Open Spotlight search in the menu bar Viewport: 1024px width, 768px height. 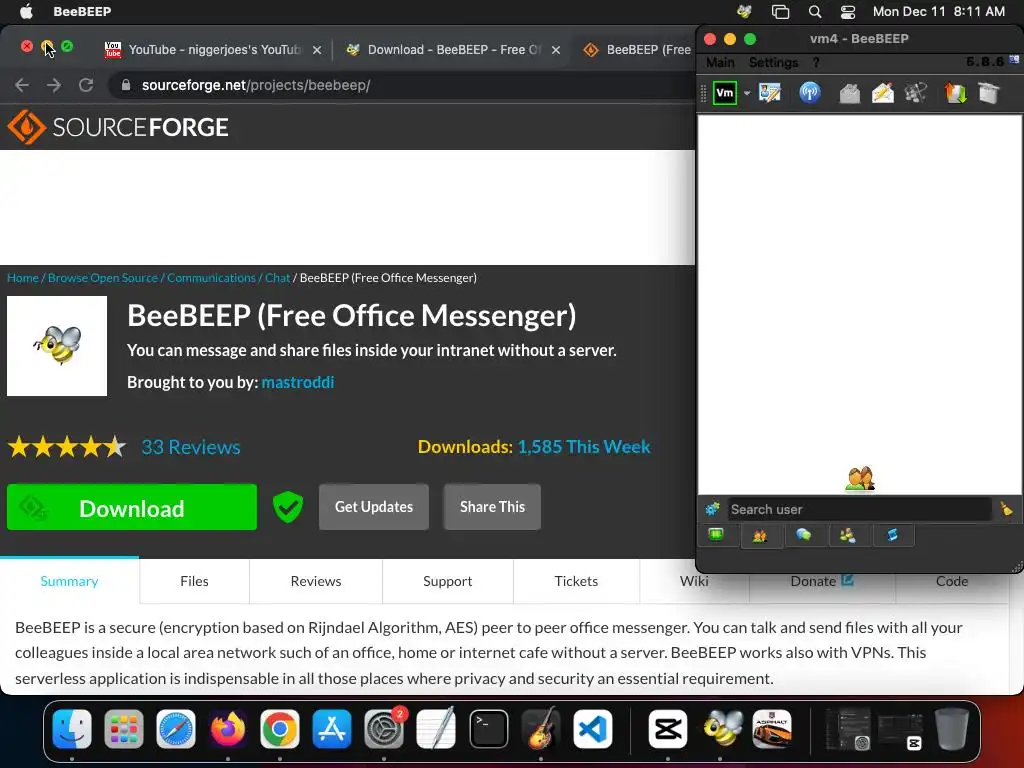point(814,12)
